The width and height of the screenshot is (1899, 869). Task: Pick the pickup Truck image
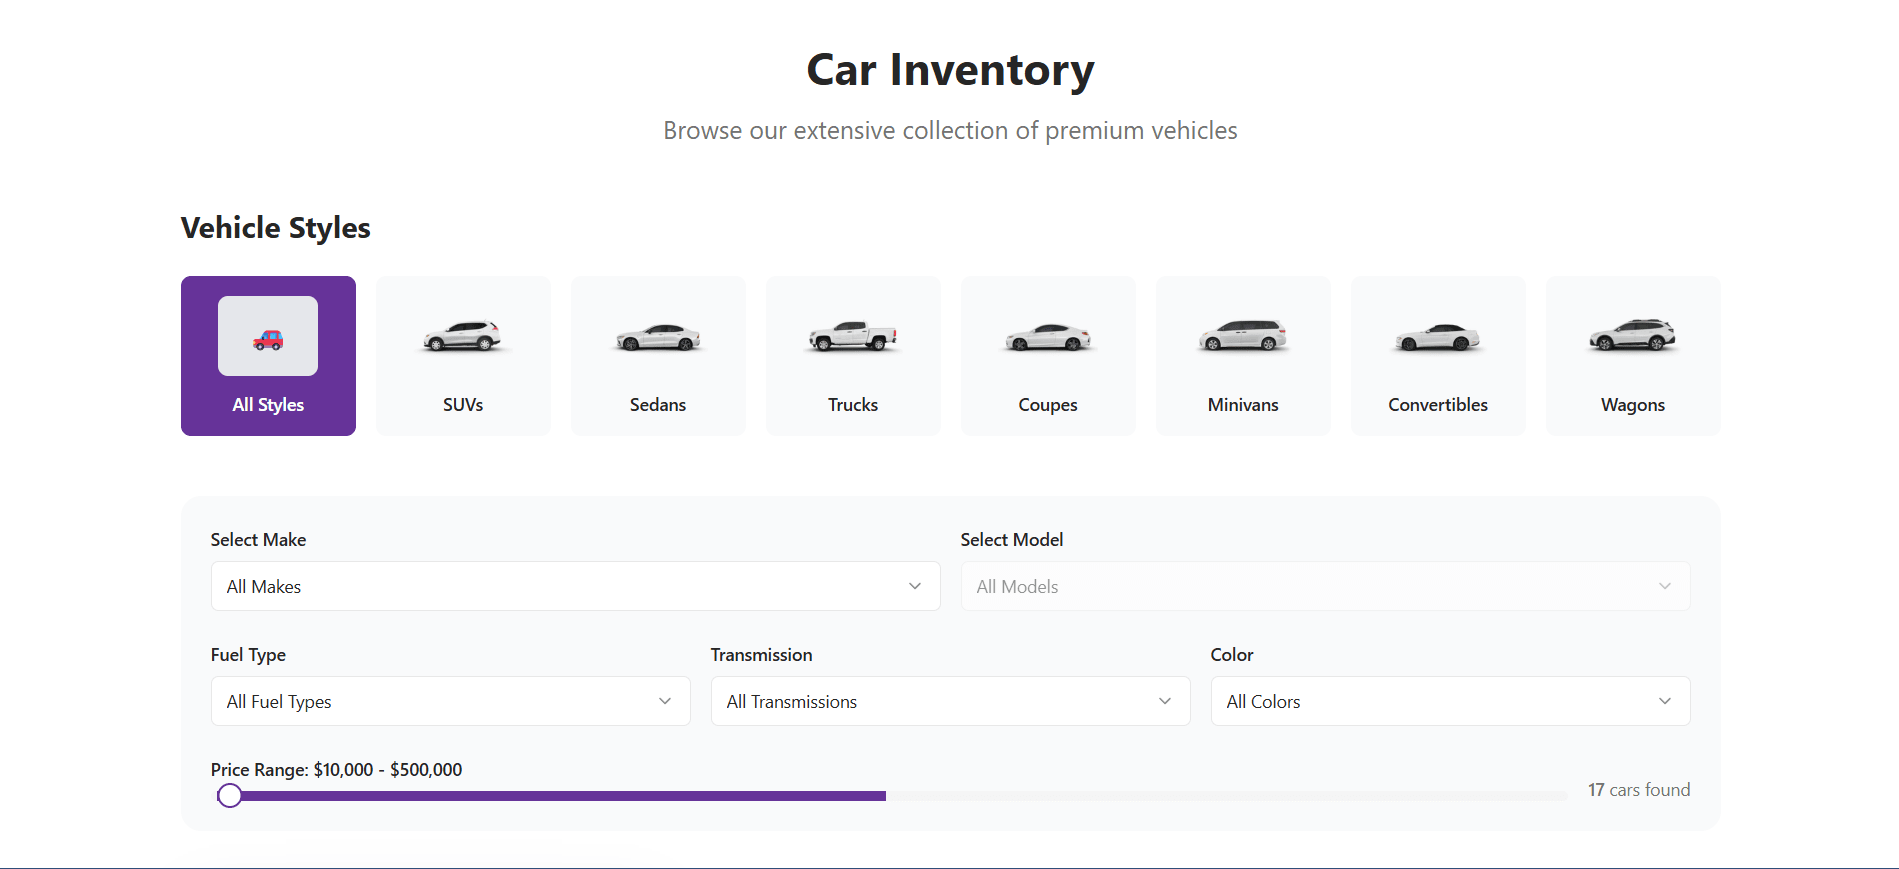tap(852, 336)
